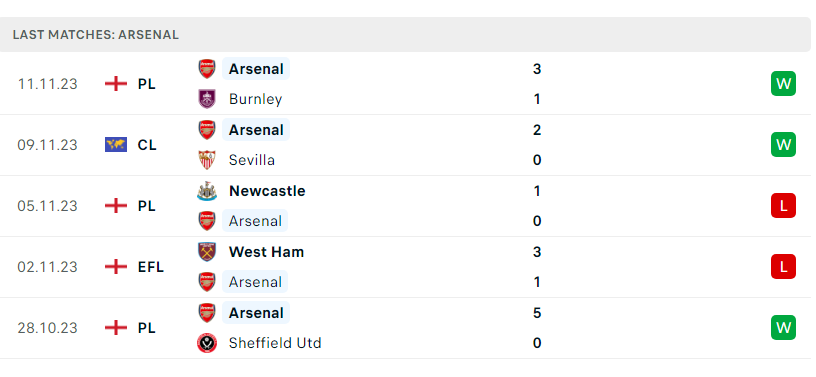Click the red L badge for West Ham match

pyautogui.click(x=783, y=267)
